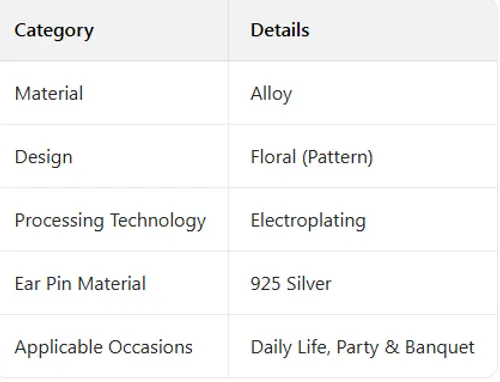Click the word Technology in third row
This screenshot has width=500, height=382.
158,221
